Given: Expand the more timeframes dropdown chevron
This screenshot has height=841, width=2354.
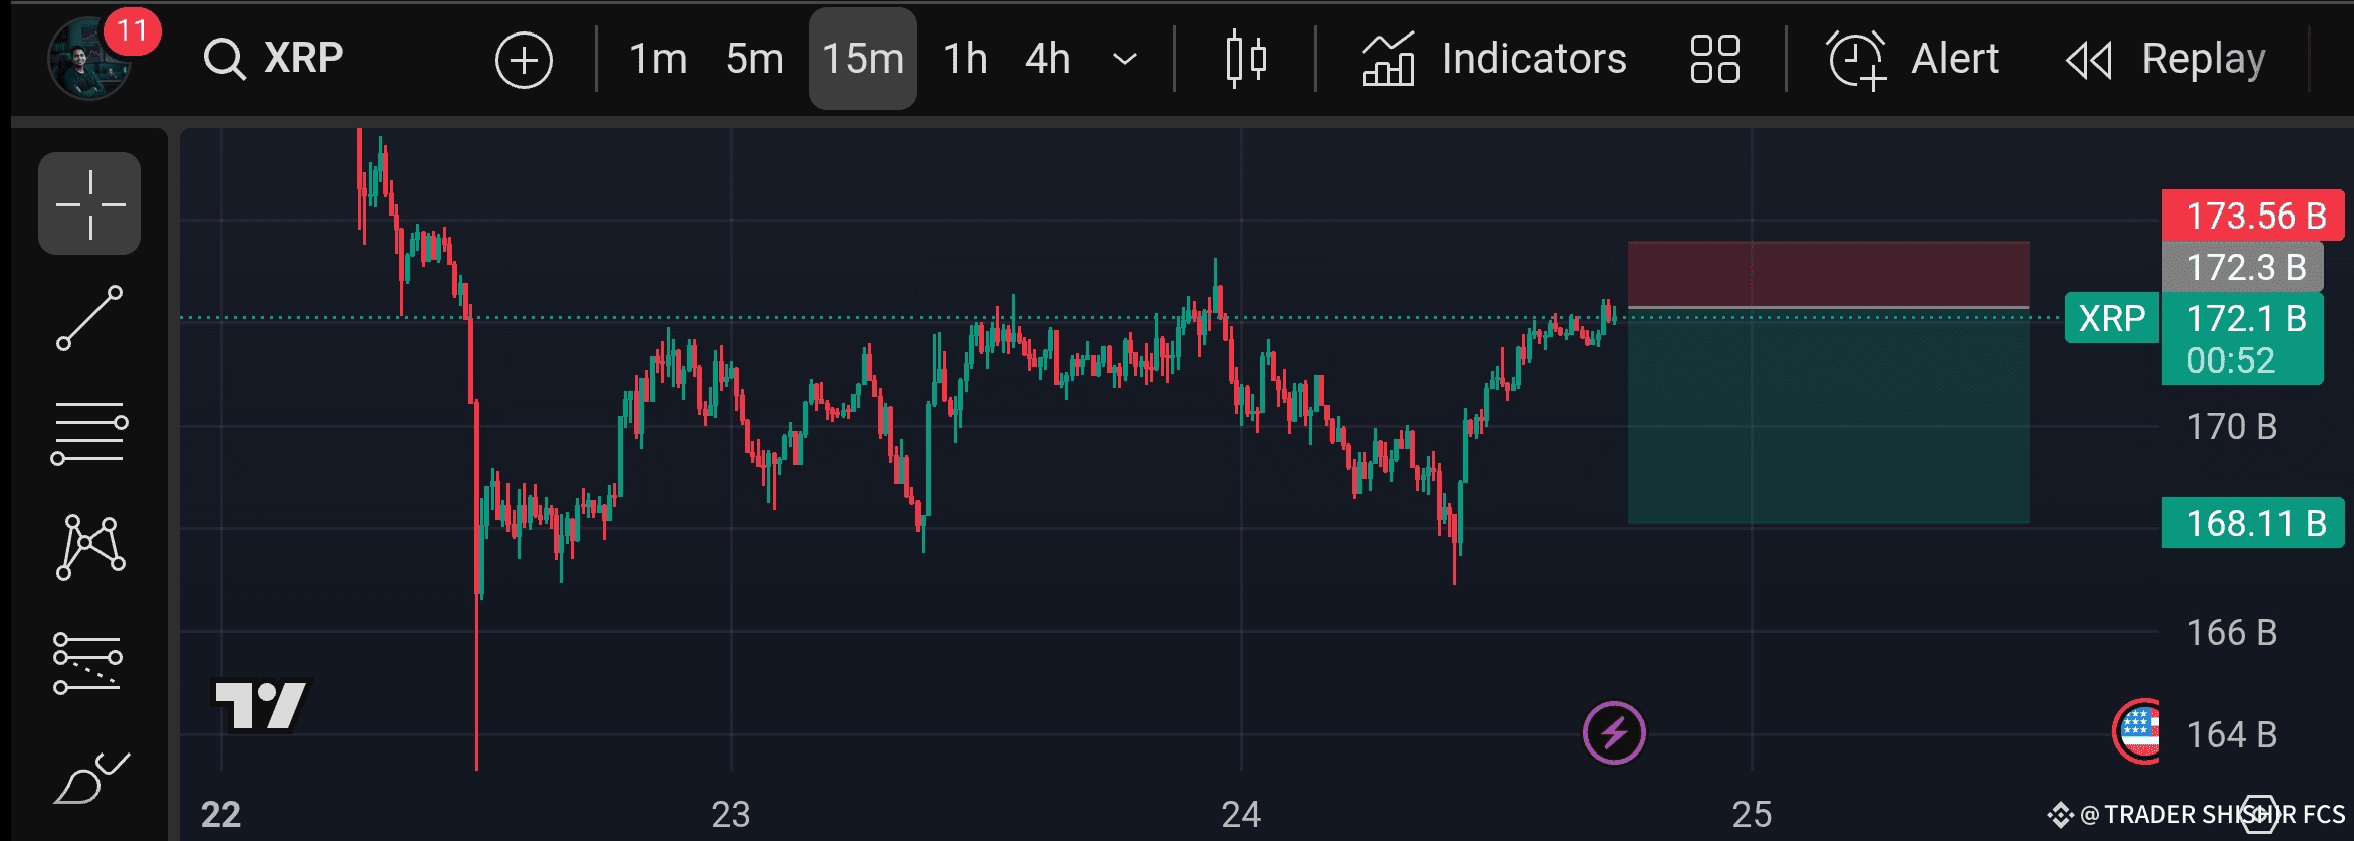Looking at the screenshot, I should click(1125, 59).
